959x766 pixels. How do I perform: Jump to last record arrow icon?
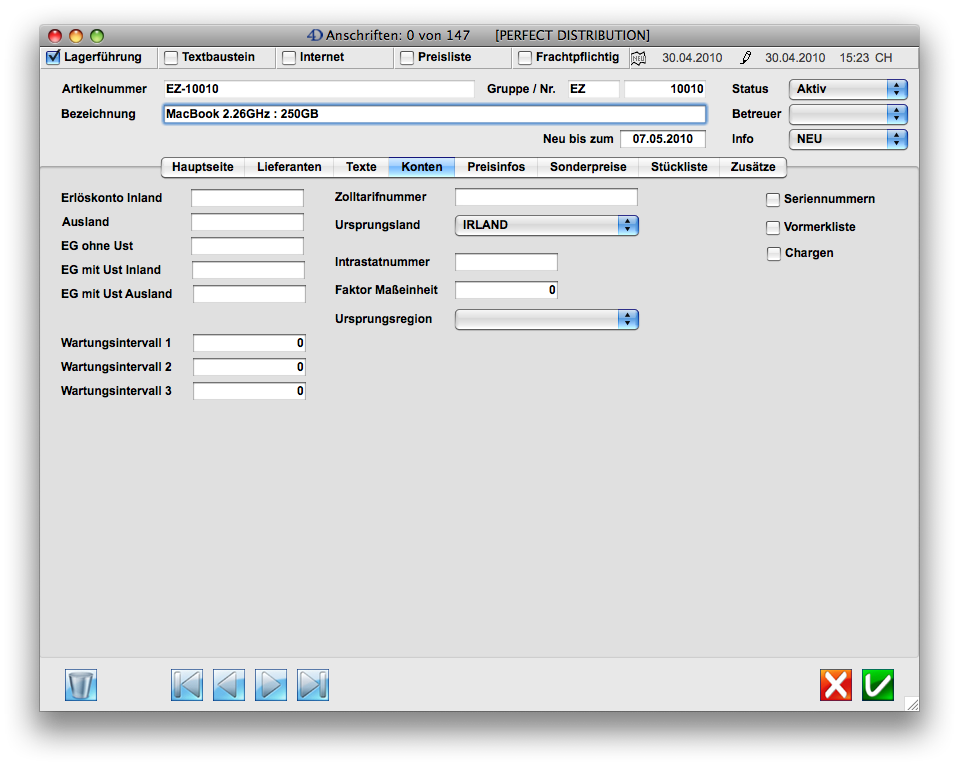pos(313,685)
